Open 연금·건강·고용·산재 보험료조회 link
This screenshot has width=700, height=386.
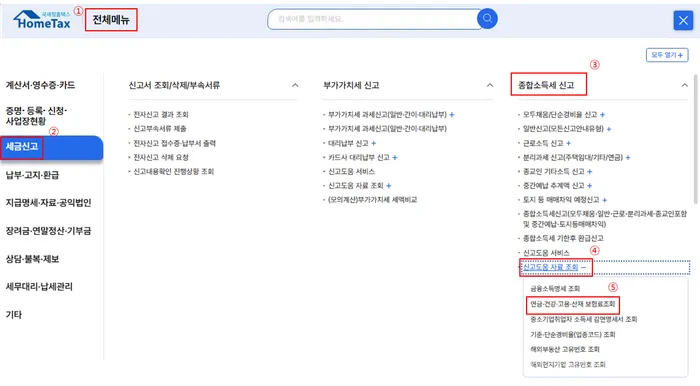pyautogui.click(x=573, y=304)
